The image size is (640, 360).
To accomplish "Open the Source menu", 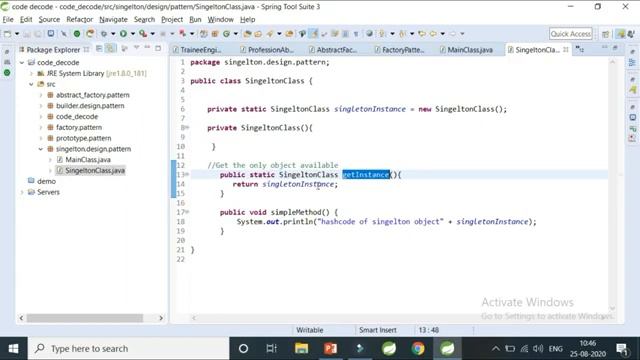I will pos(49,19).
